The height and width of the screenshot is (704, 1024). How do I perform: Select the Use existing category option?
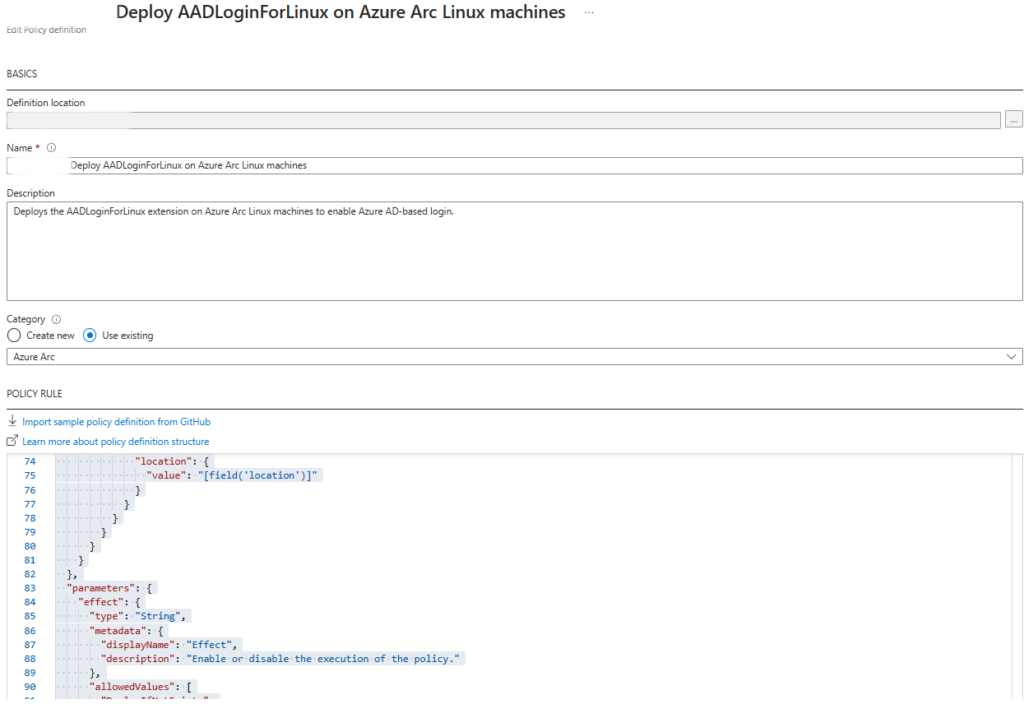90,335
